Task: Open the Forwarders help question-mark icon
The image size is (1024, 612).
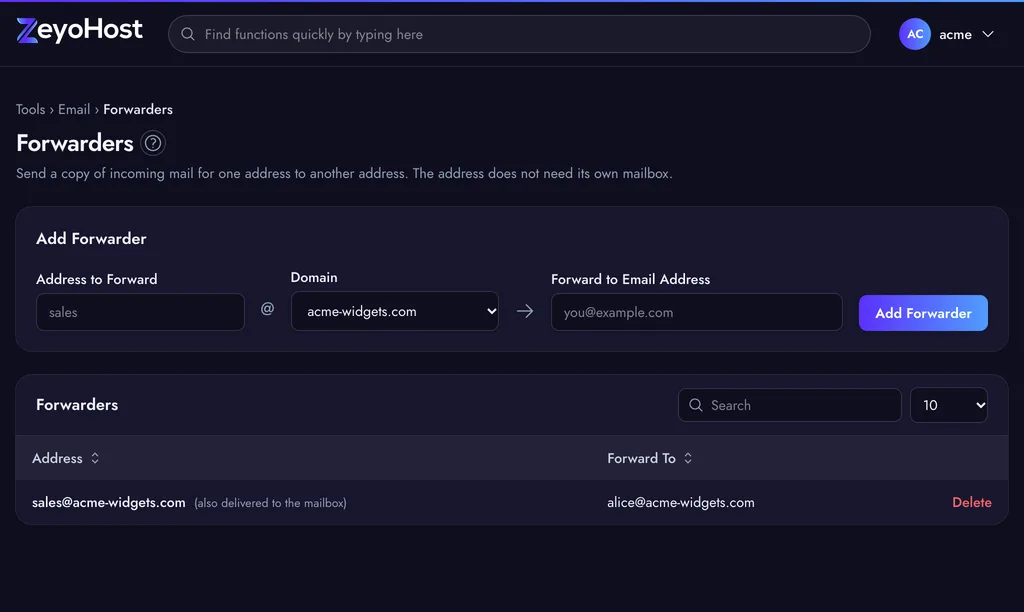Action: (x=153, y=143)
